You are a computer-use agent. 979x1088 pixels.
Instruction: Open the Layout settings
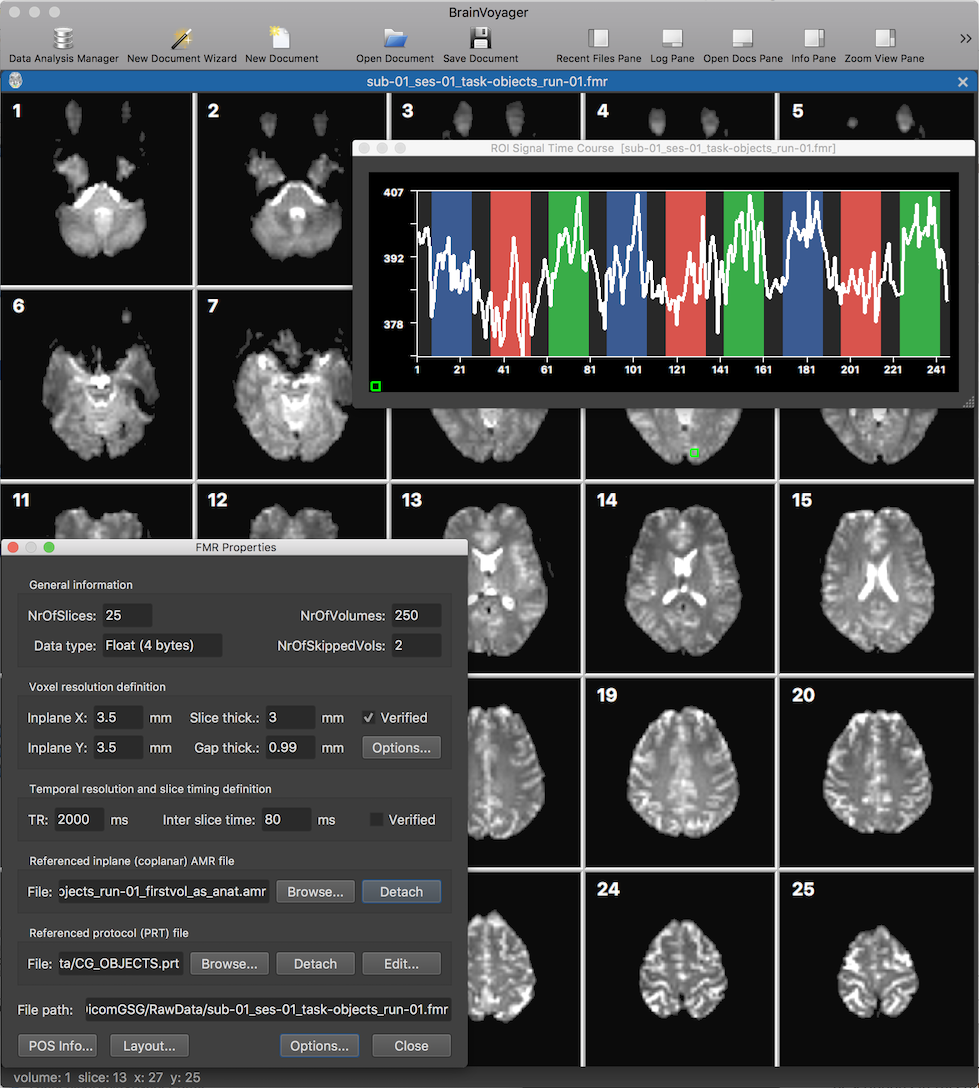(x=149, y=1046)
